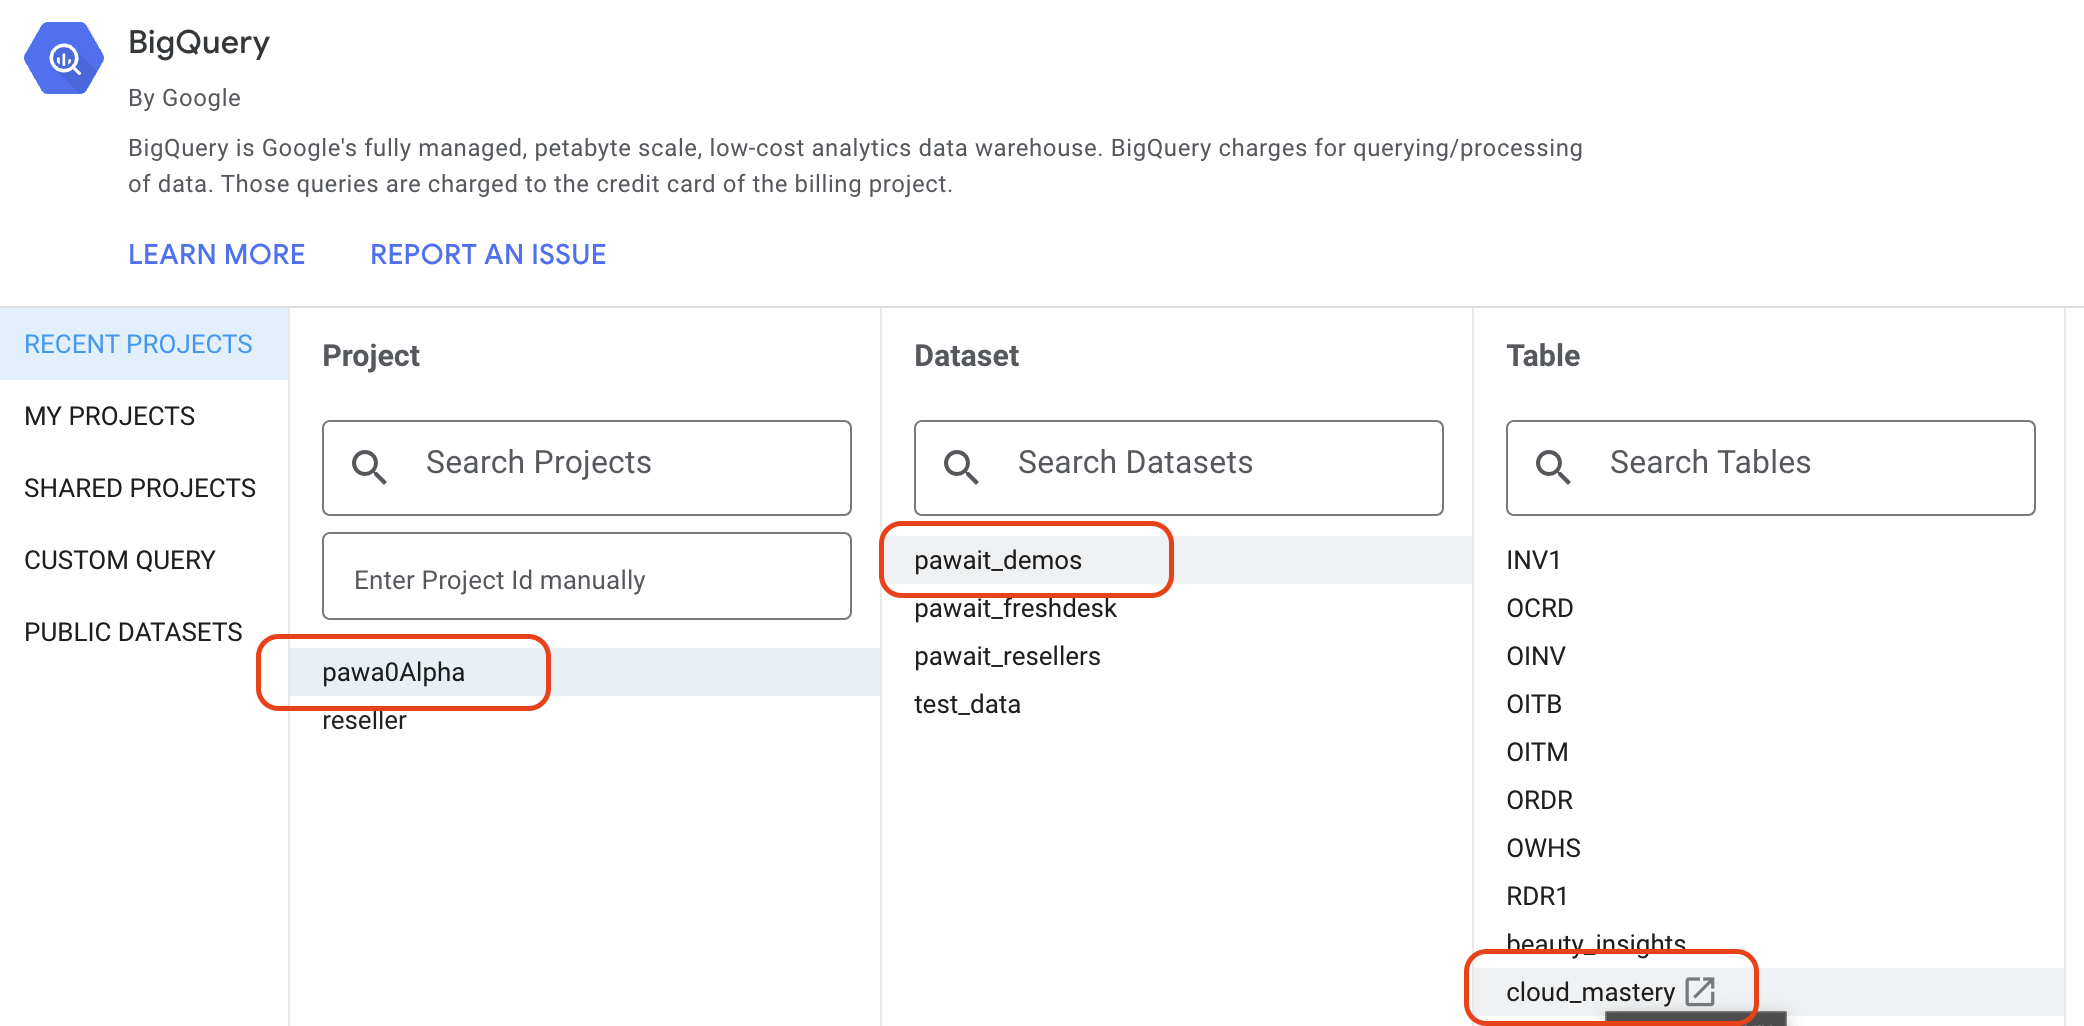The width and height of the screenshot is (2084, 1026).
Task: Click the Search Datasets magnifier icon
Action: (960, 466)
